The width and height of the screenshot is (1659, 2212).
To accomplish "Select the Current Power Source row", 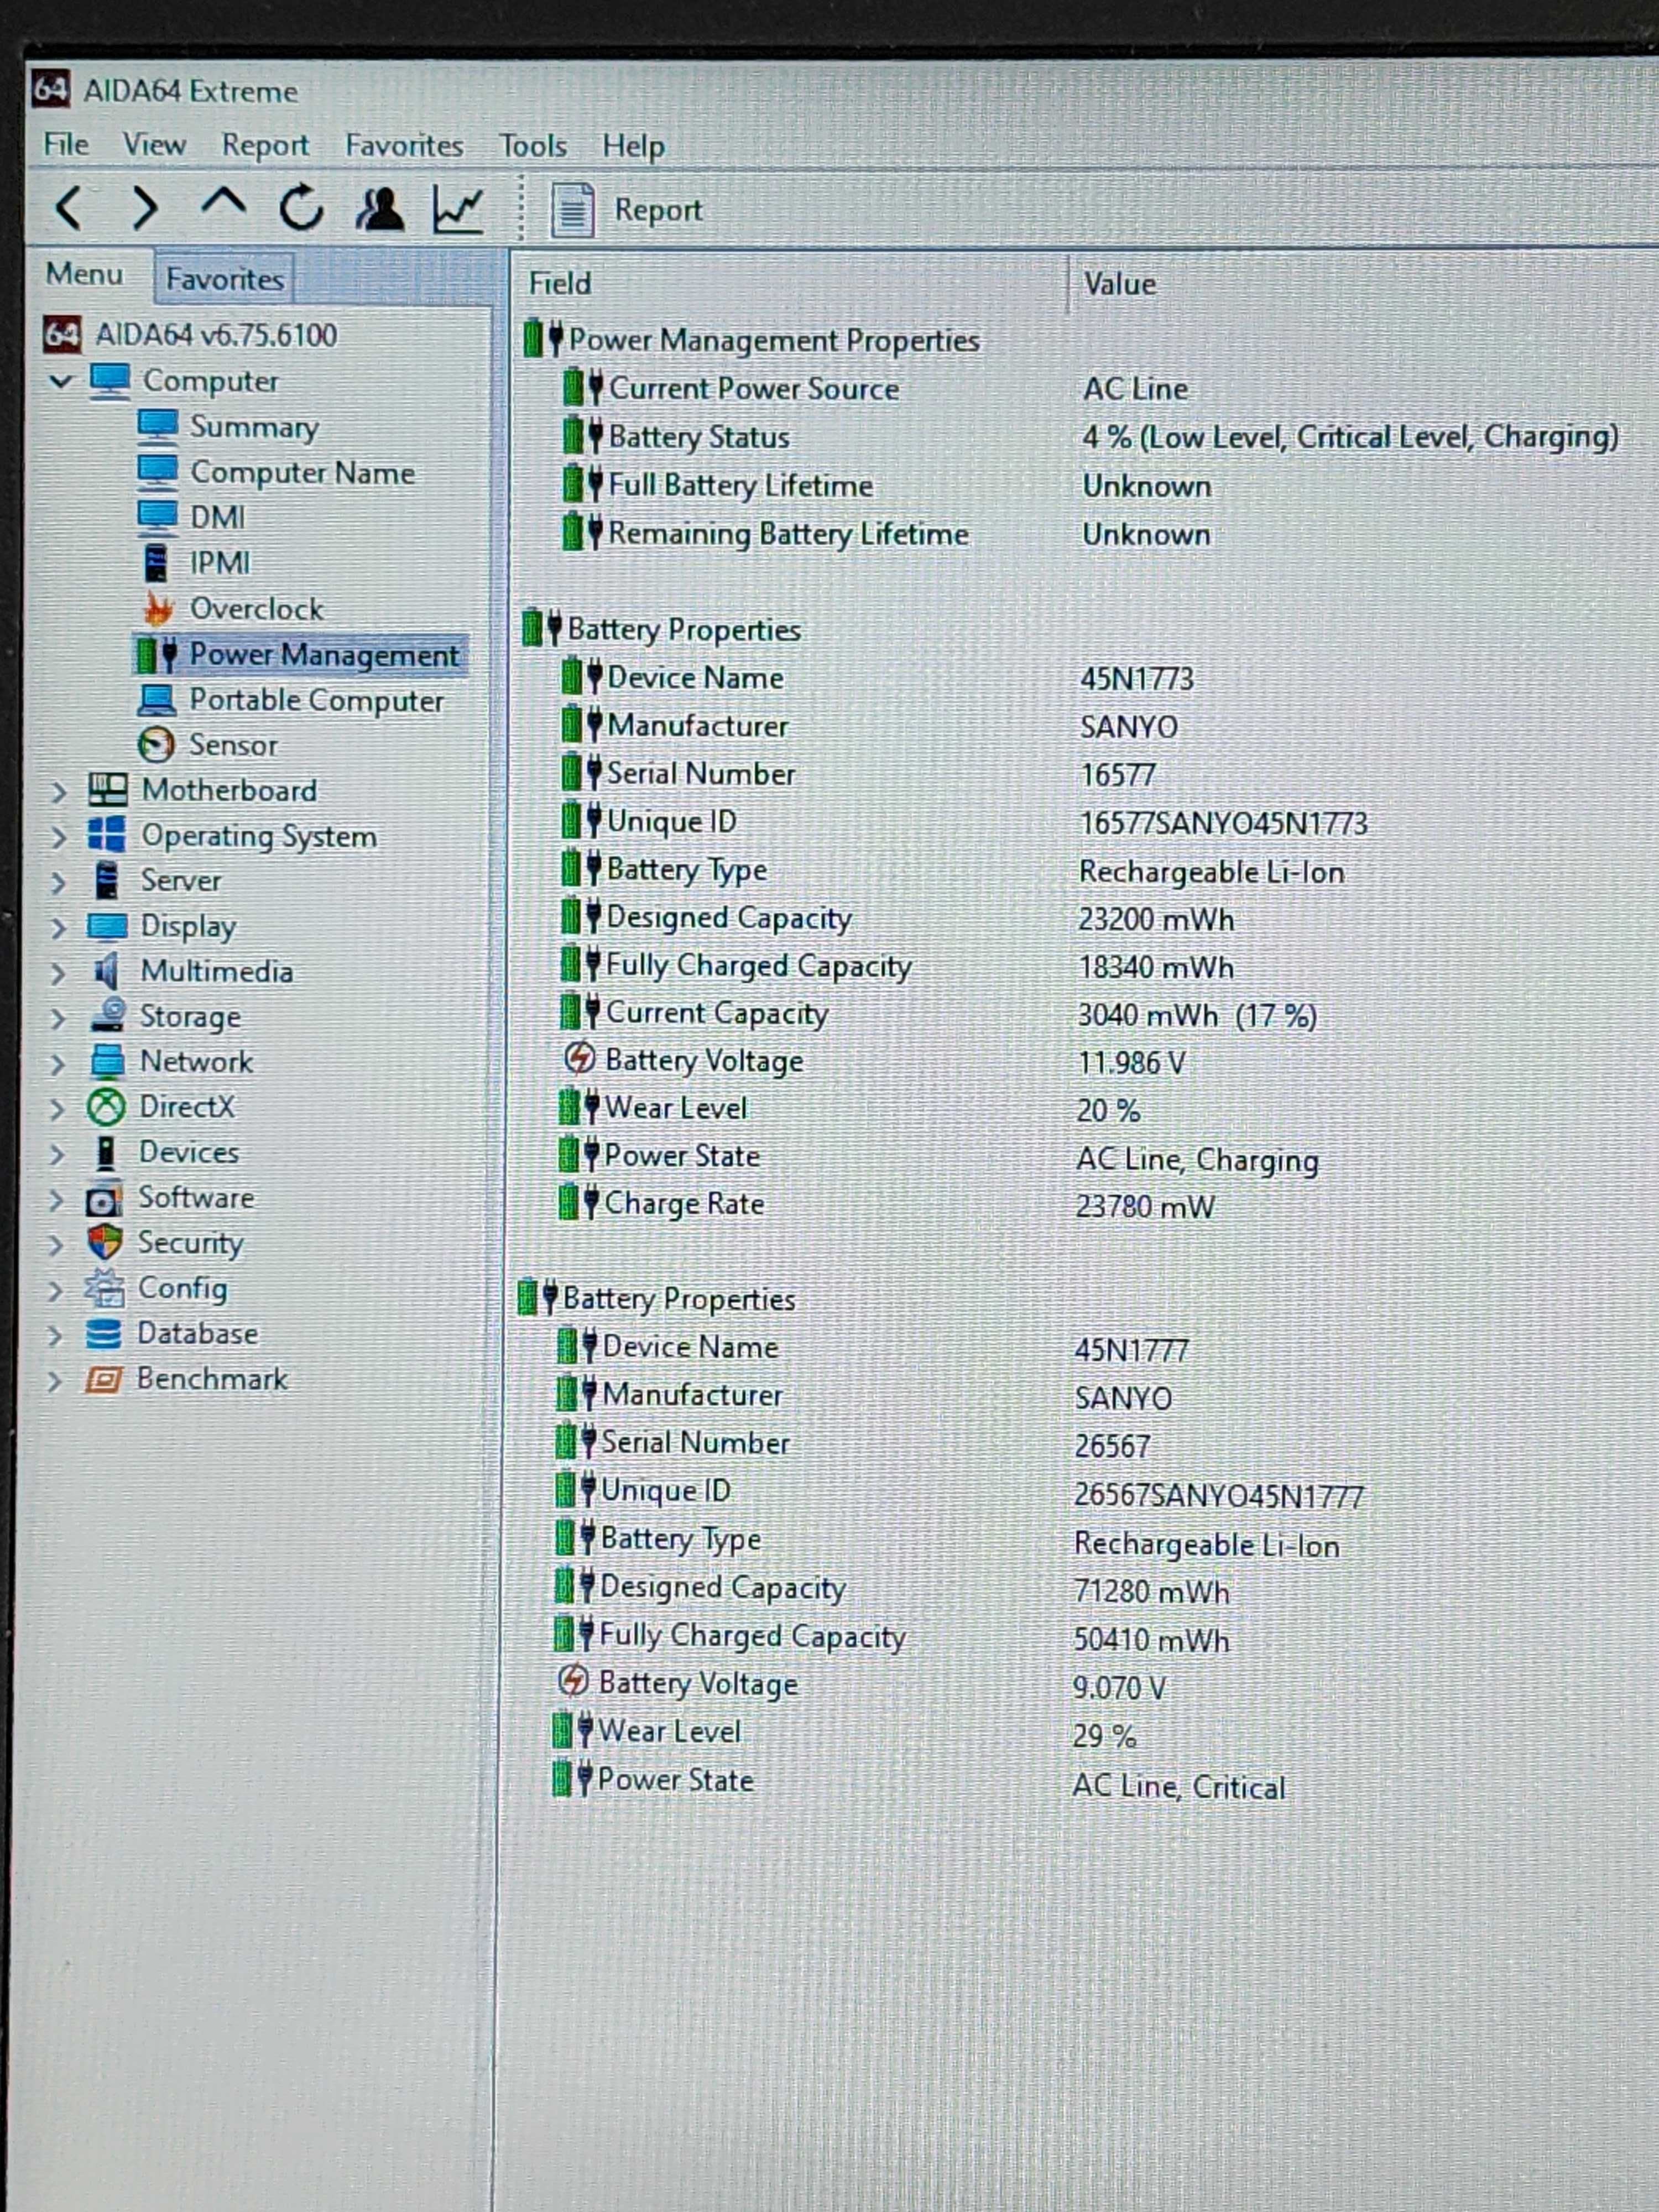I will [1089, 388].
